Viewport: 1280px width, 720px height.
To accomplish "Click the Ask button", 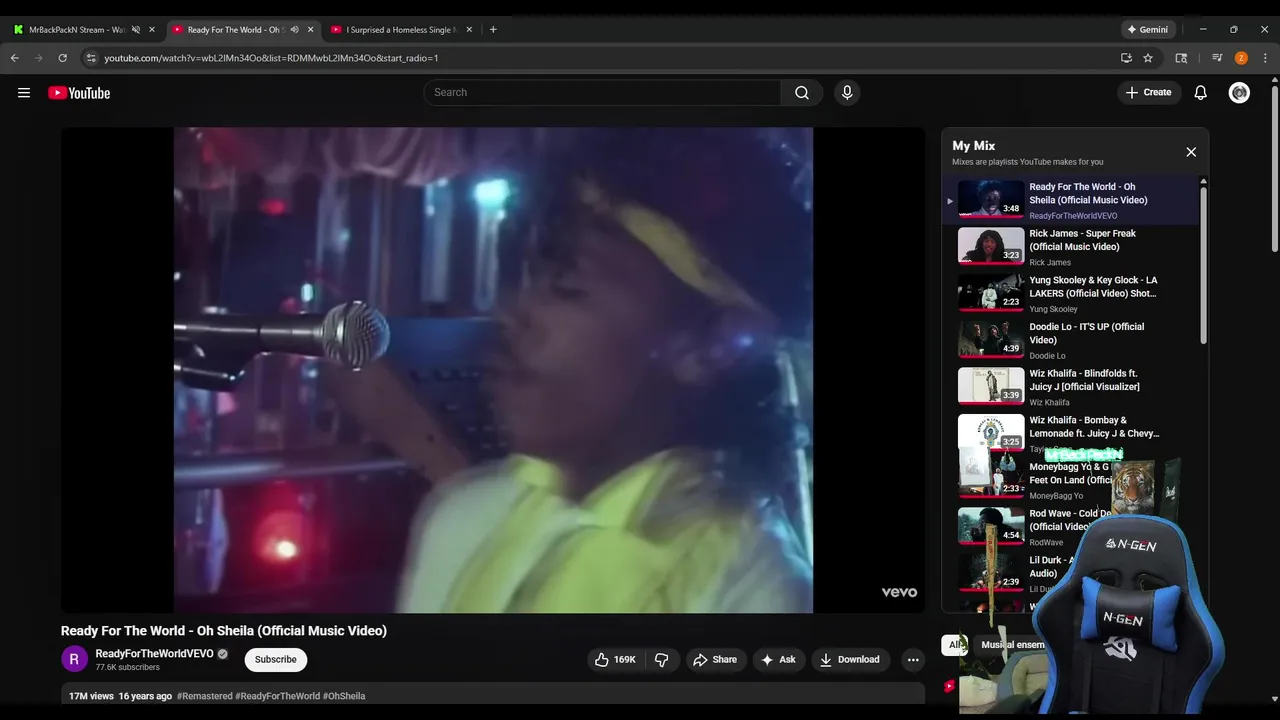I will [x=778, y=660].
